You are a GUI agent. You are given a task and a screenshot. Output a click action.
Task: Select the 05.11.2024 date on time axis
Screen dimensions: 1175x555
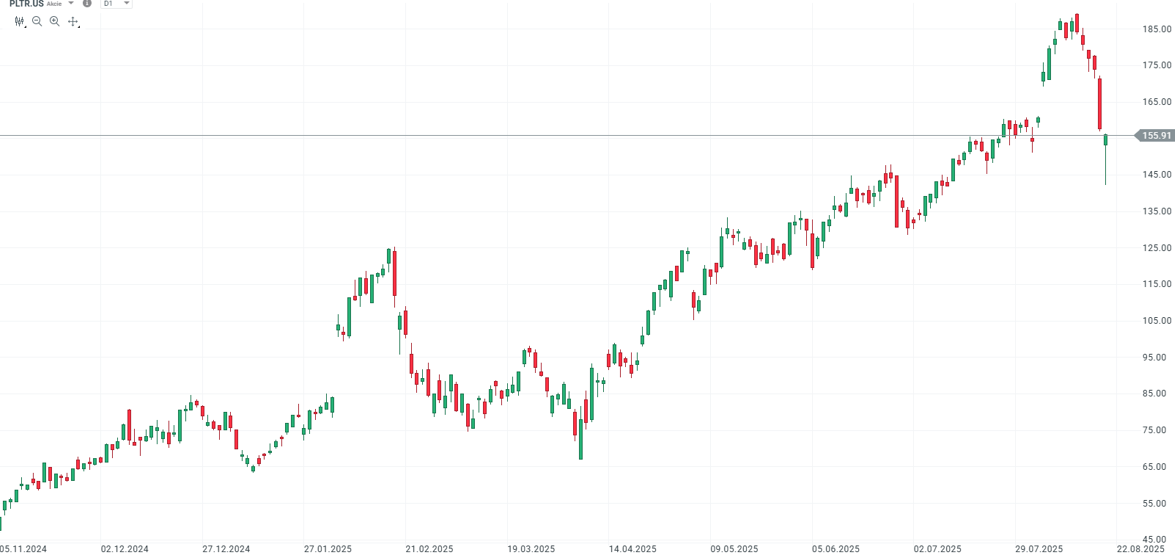coord(23,549)
